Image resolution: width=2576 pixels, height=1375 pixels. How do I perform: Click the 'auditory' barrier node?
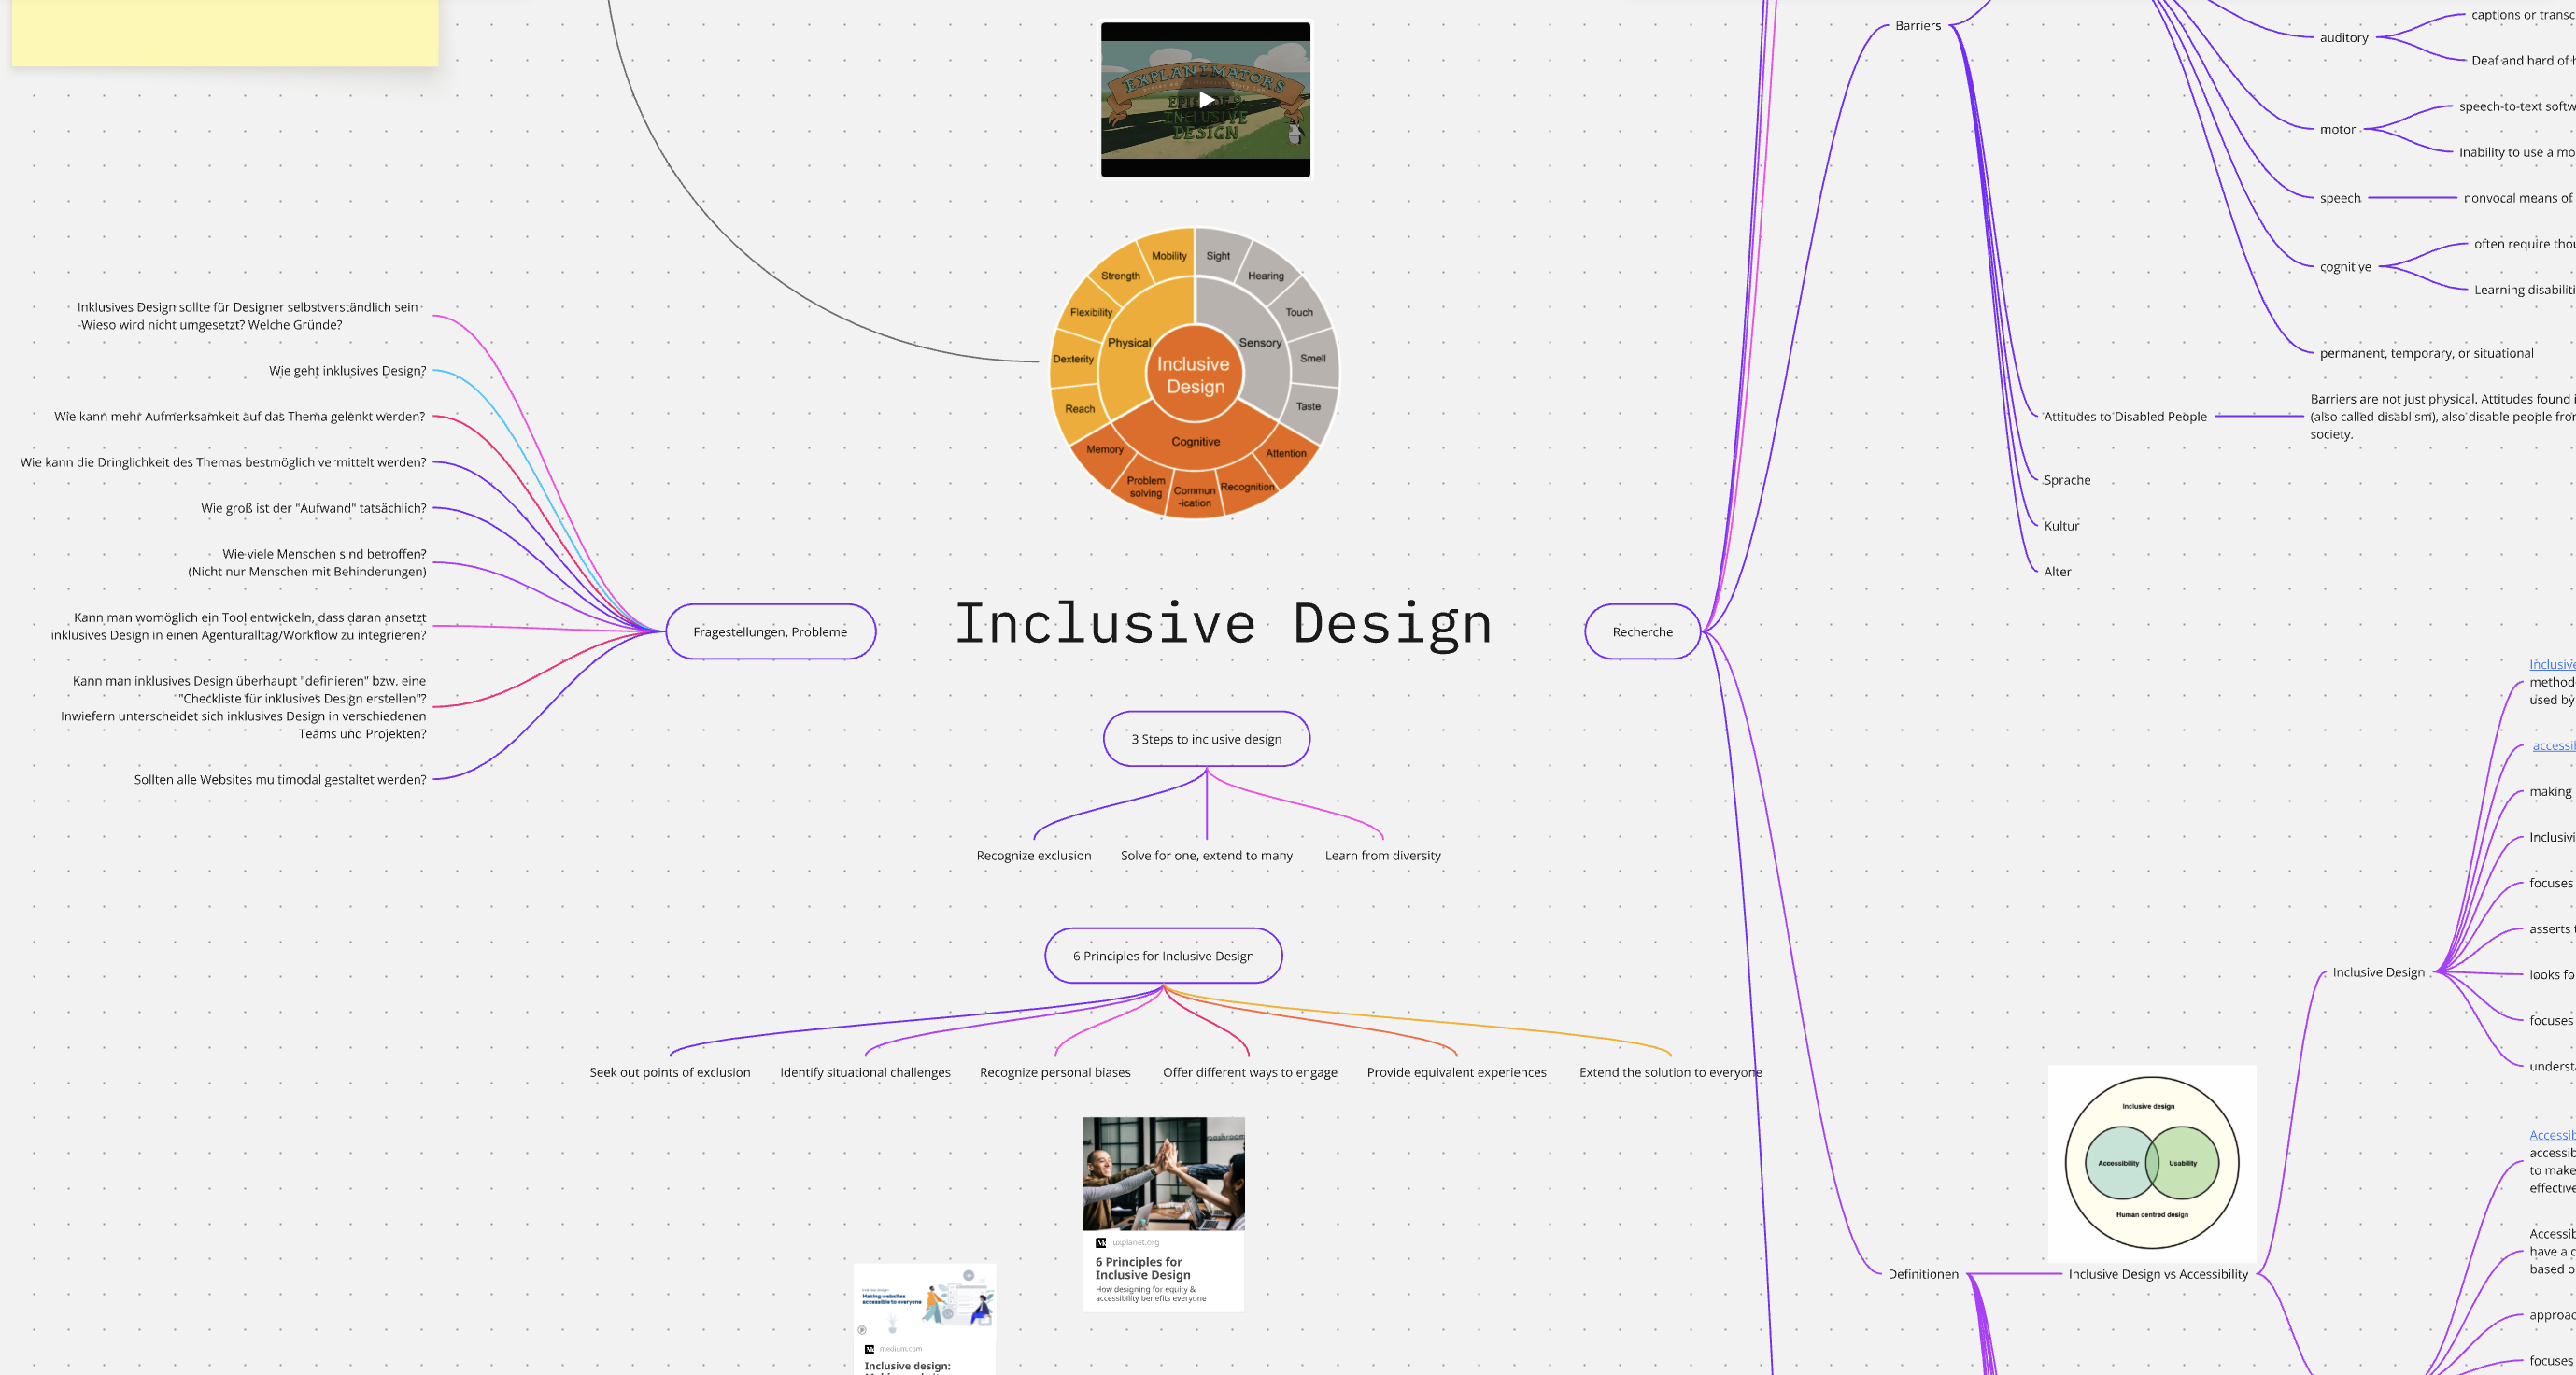click(x=2343, y=37)
